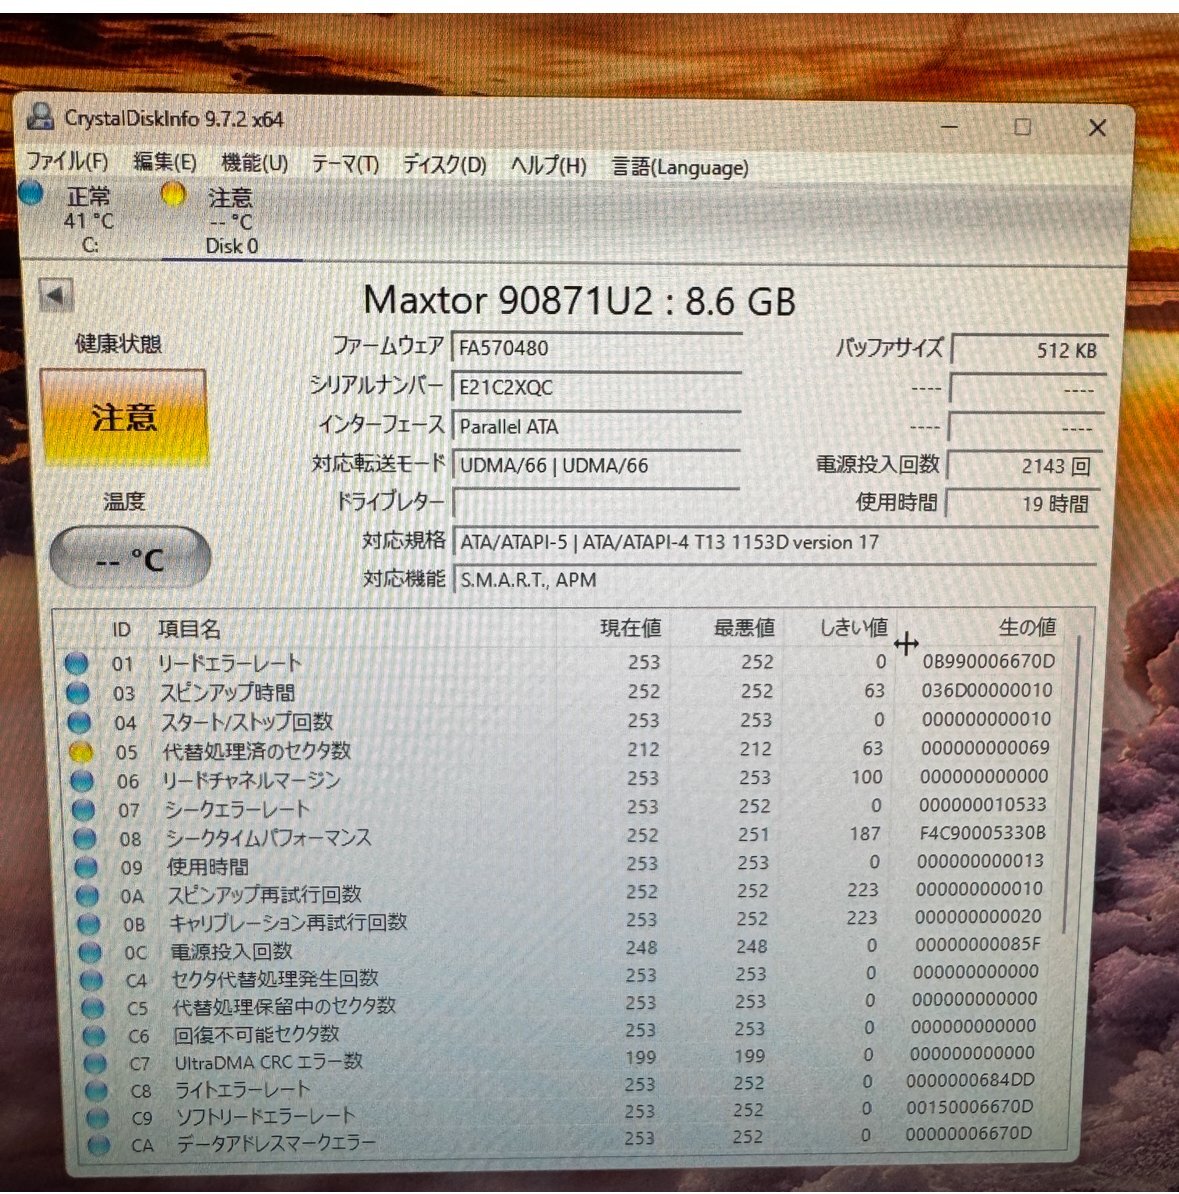The image size is (1179, 1194).
Task: Click raw value 000000010533
Action: coord(982,805)
